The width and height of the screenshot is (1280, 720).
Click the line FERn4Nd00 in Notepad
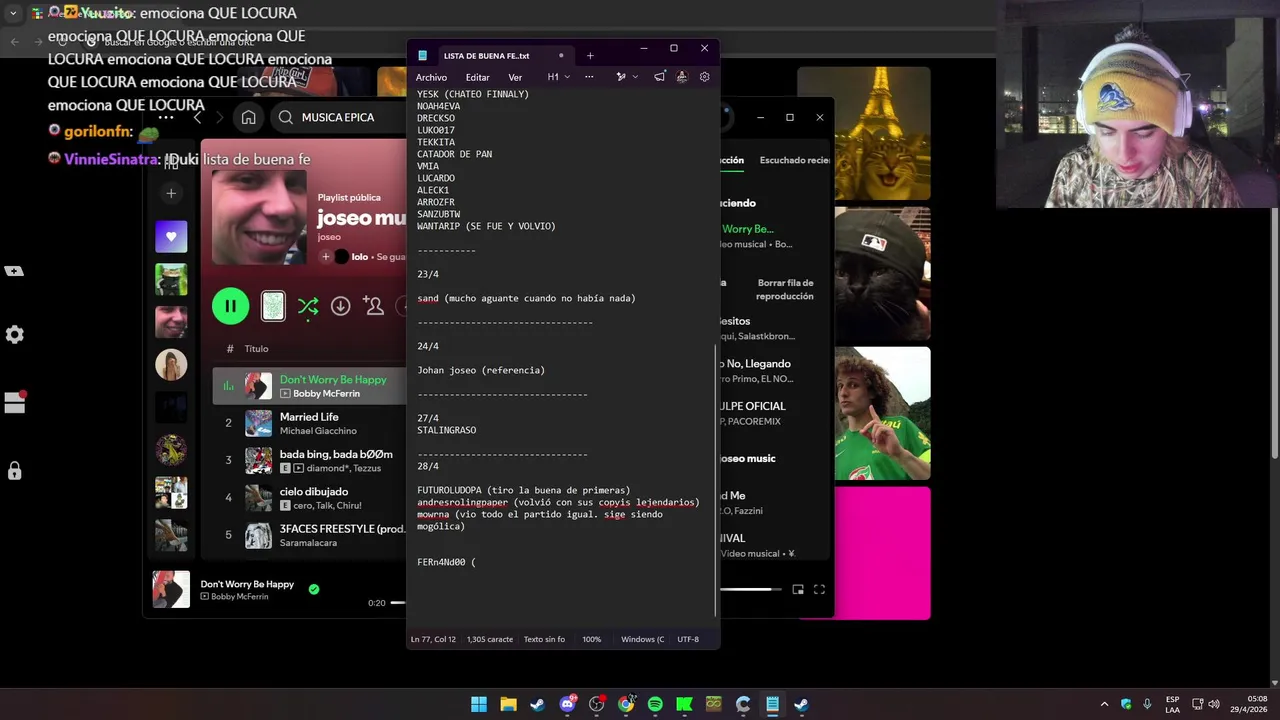(x=446, y=562)
